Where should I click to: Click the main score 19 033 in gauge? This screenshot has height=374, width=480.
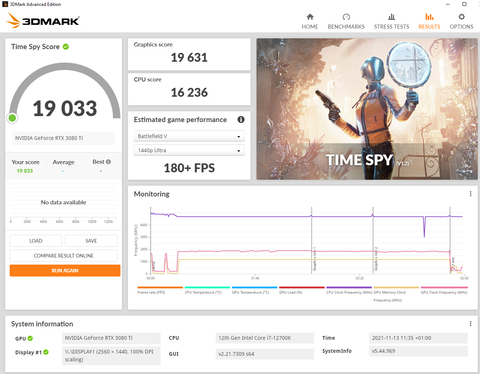(x=65, y=109)
